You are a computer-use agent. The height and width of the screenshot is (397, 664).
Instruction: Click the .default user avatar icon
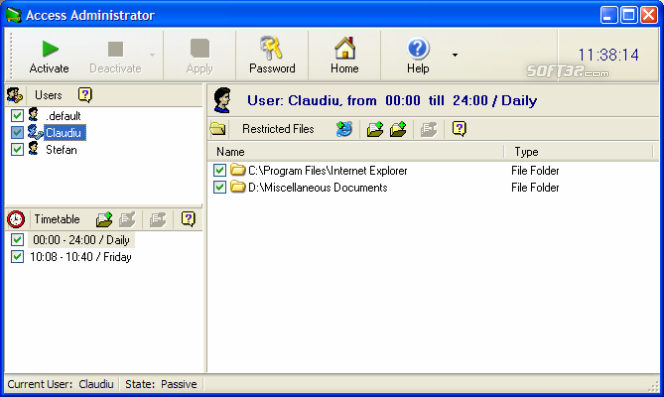pyautogui.click(x=33, y=115)
